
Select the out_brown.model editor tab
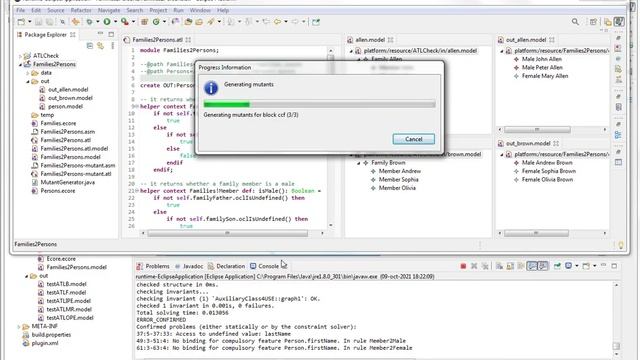[x=528, y=144]
